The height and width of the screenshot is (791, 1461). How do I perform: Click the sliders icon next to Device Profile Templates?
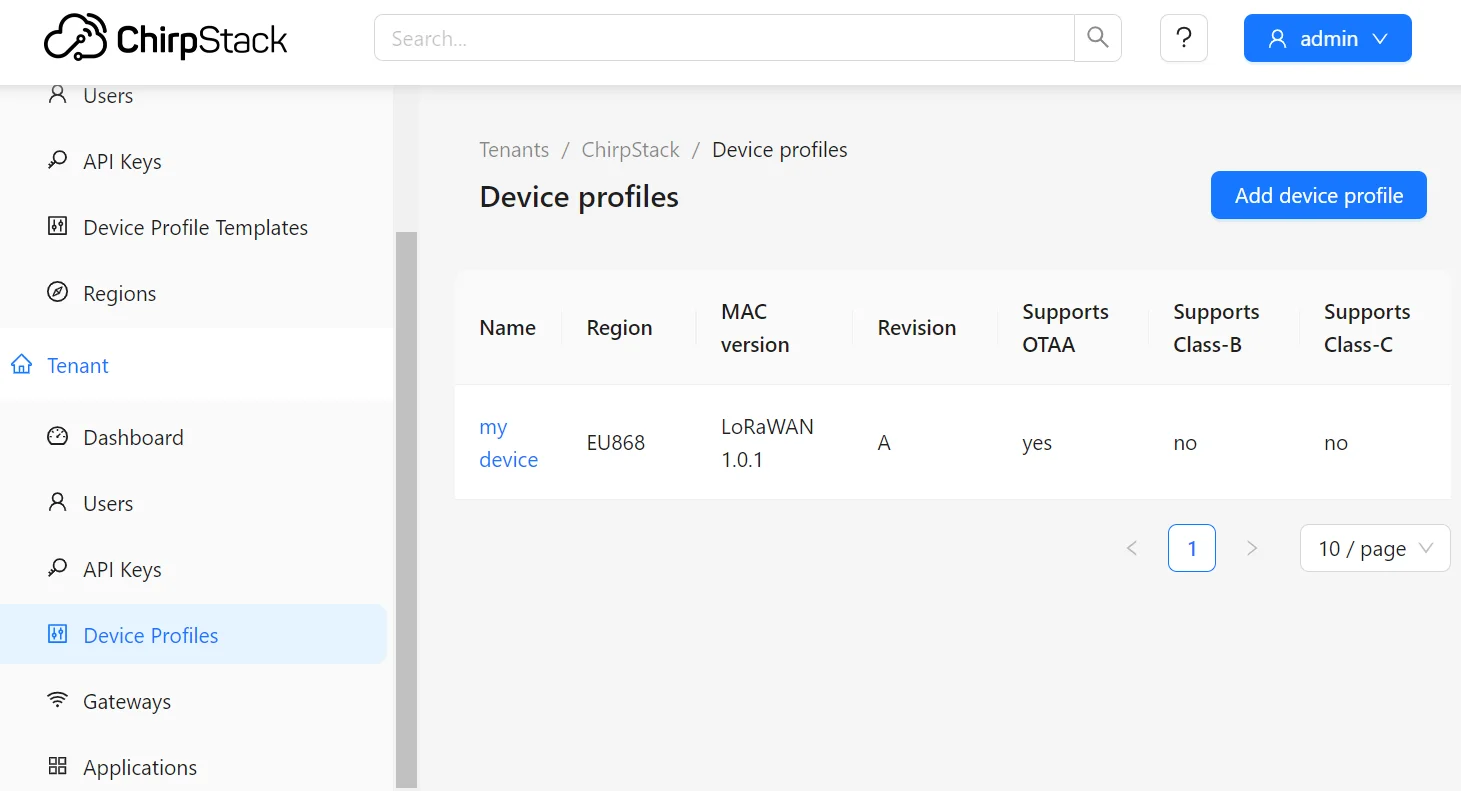[58, 227]
